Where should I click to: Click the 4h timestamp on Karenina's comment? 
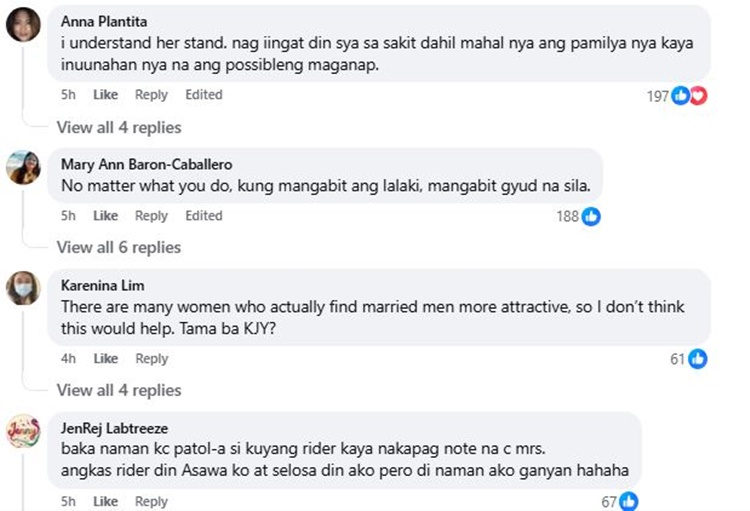(68, 359)
